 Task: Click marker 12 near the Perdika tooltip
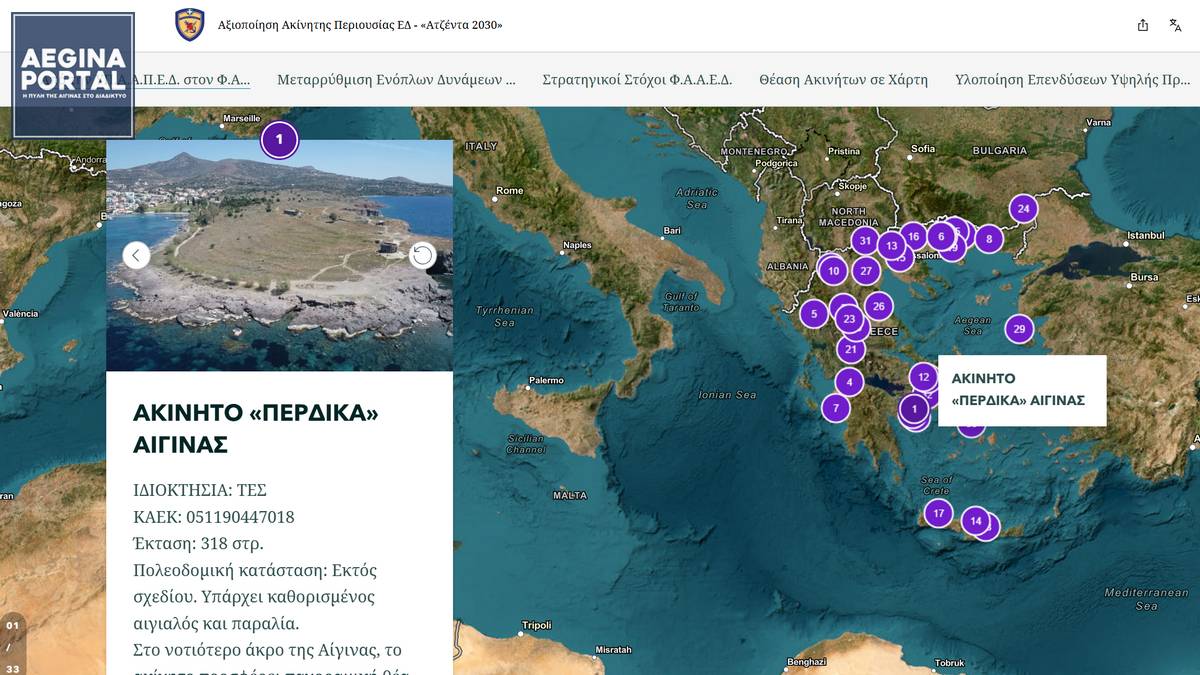922,377
